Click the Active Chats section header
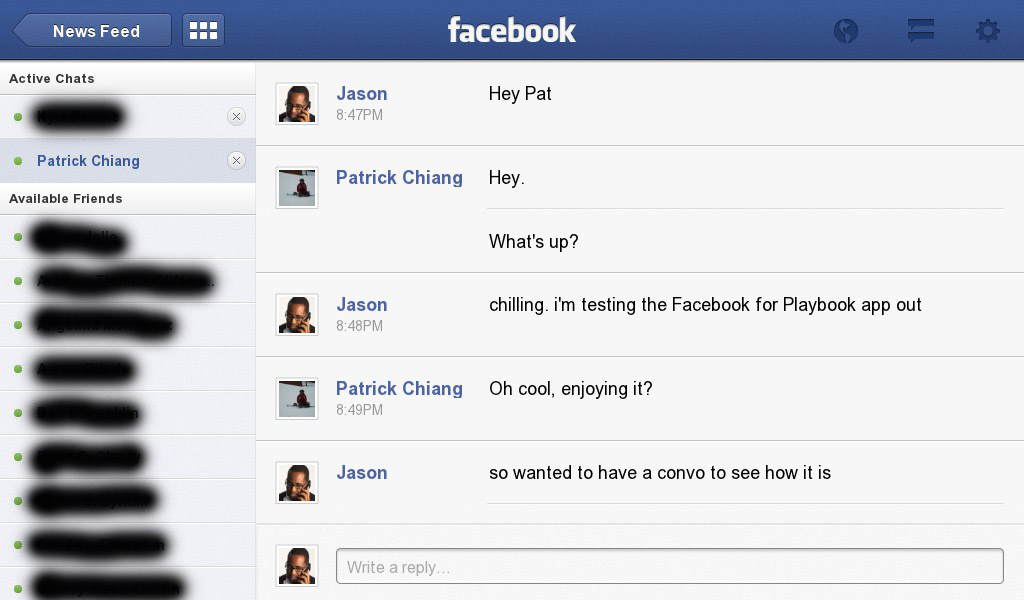 pos(52,79)
